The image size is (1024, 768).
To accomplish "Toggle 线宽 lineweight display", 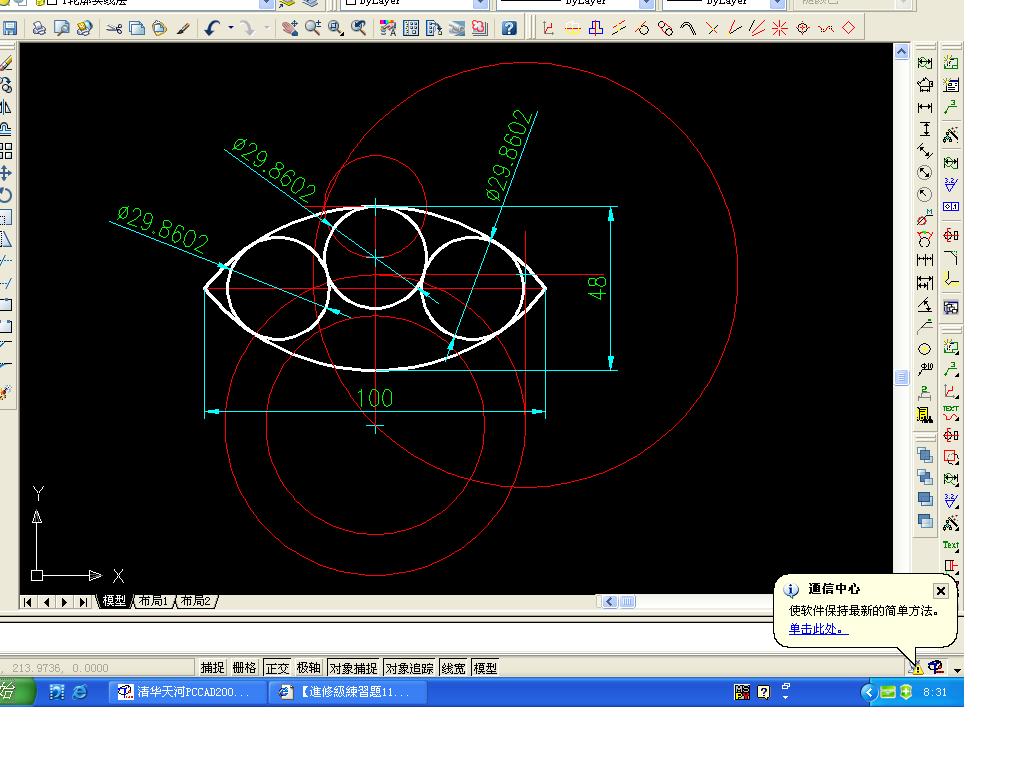I will [x=453, y=667].
